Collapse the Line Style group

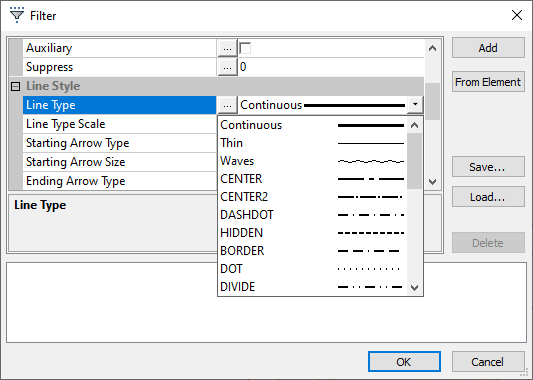(15, 86)
